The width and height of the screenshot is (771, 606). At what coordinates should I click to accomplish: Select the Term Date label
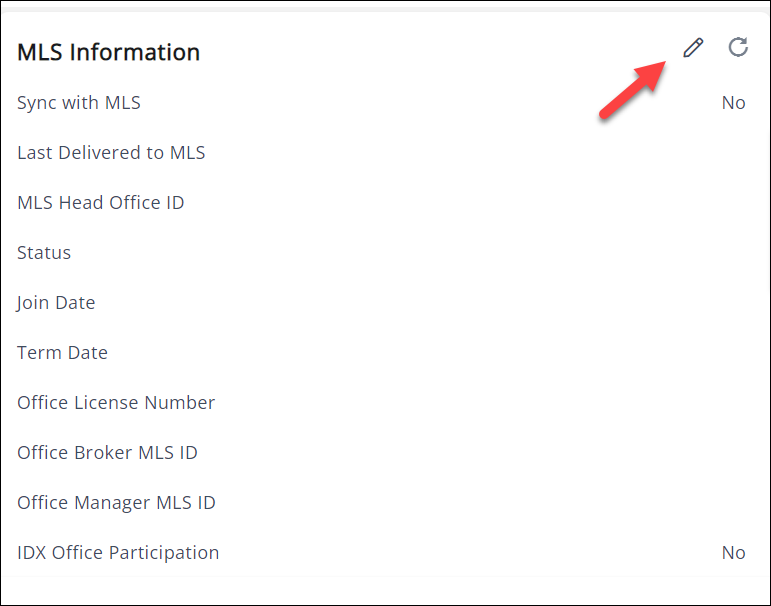click(62, 353)
